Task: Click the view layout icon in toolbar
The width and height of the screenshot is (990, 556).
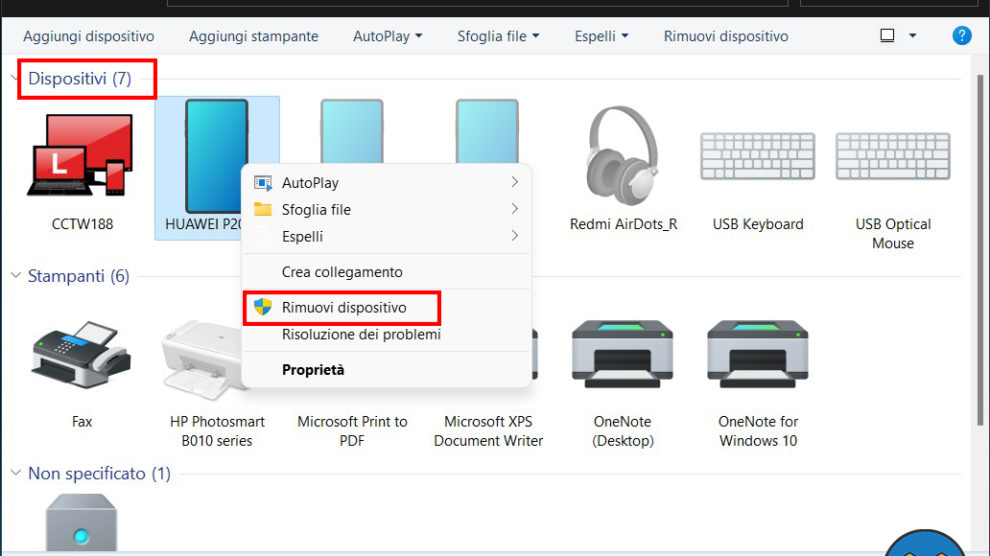Action: [x=887, y=36]
